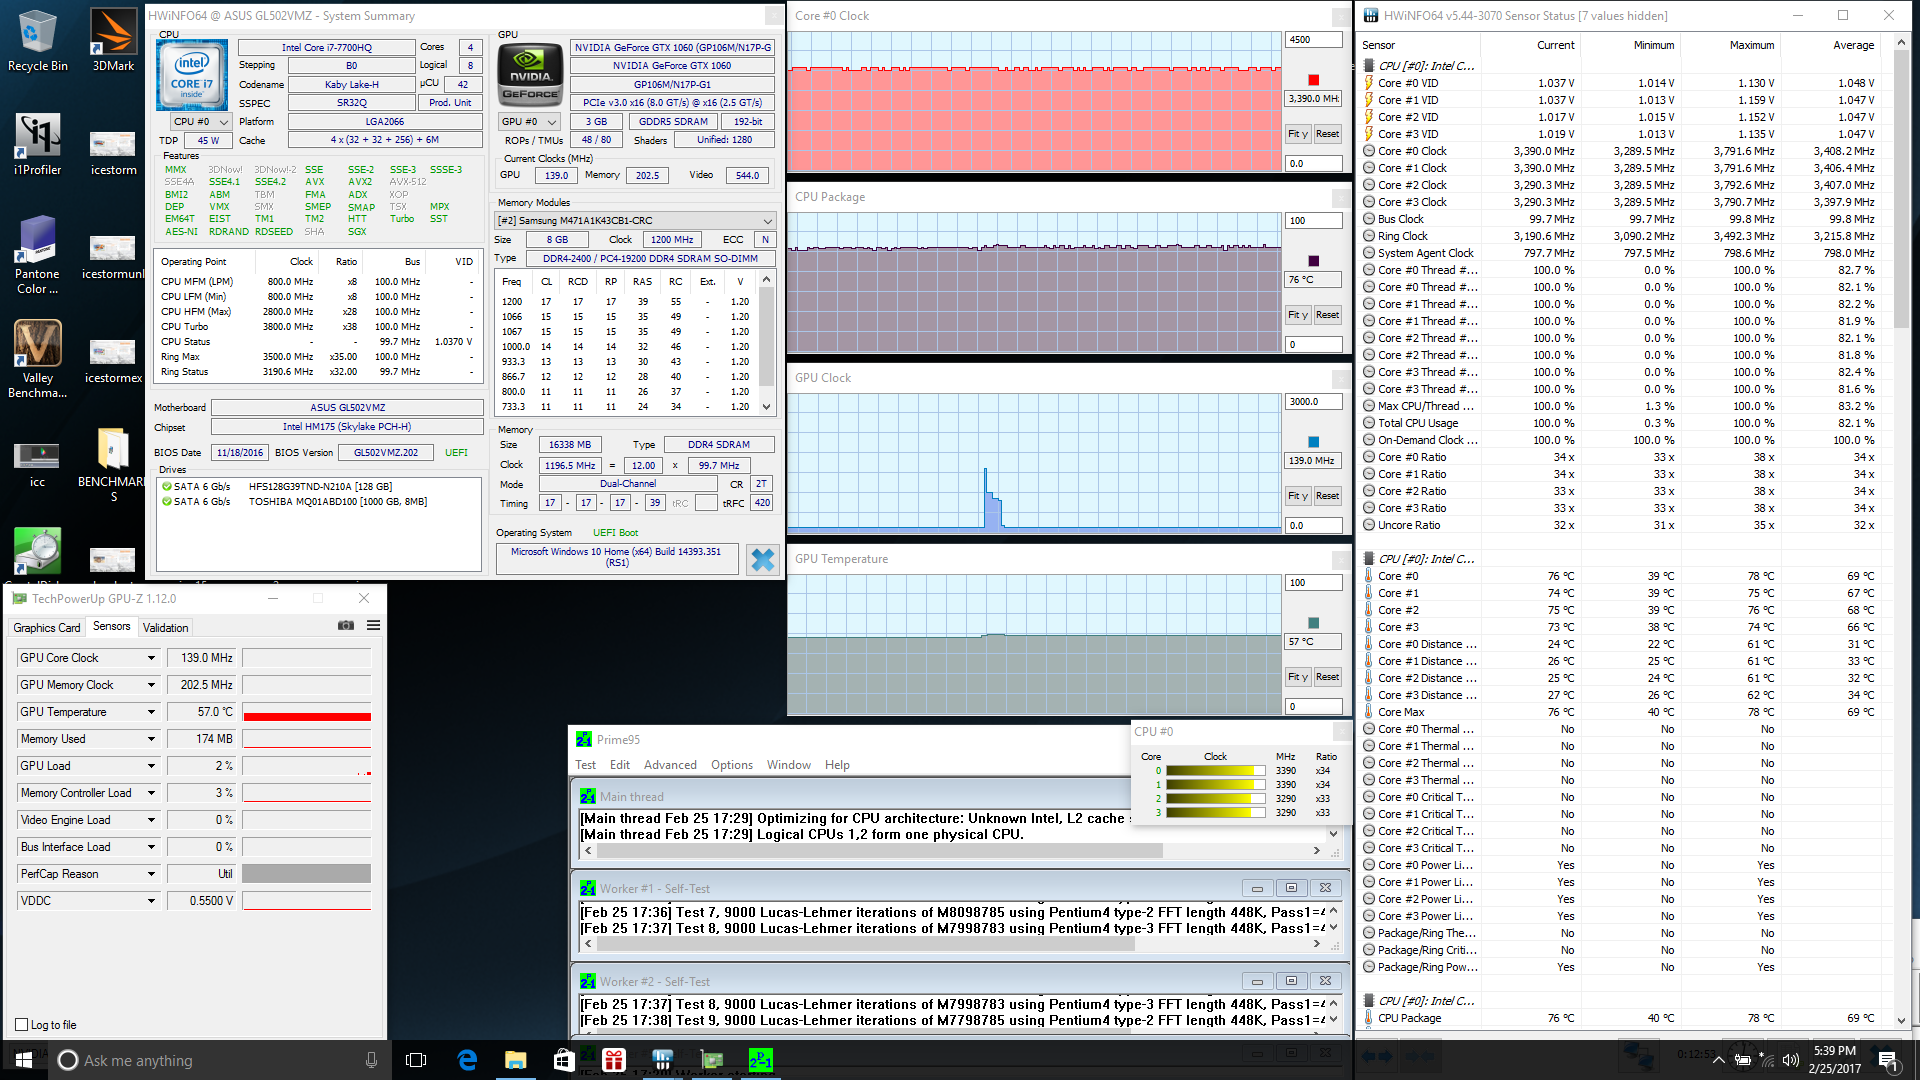Click blue color swatch on GPU Clock graph
Viewport: 1920px width, 1080px height.
(x=1313, y=442)
